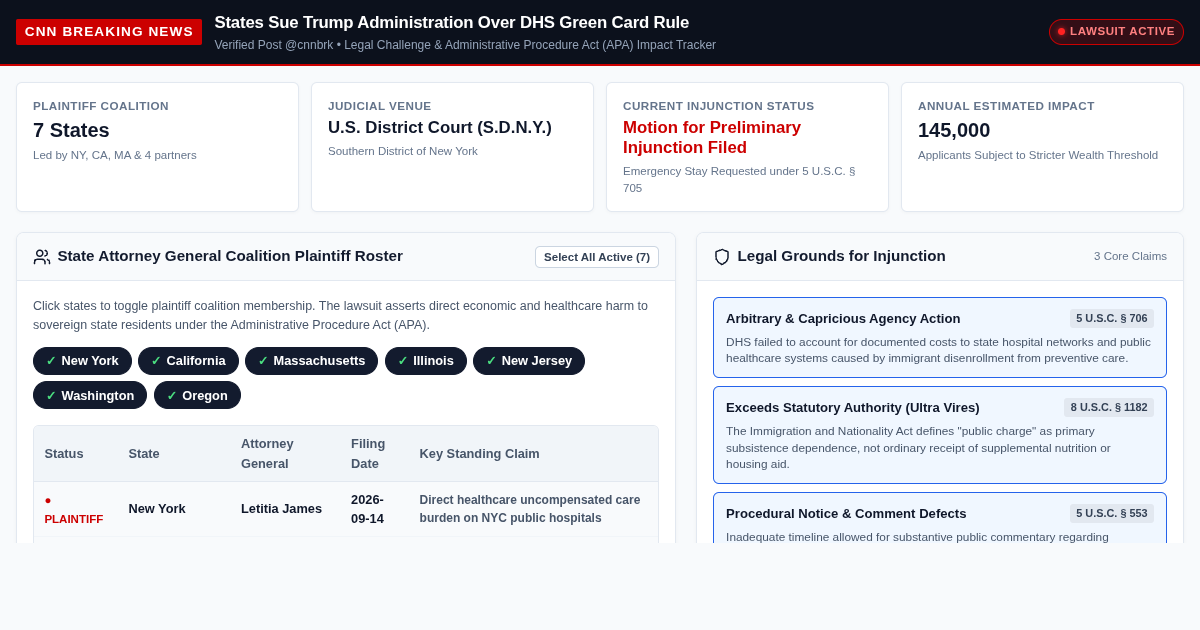Click the Lawsuit Active status badge
Screen dimensions: 1200x630
pos(1116,32)
